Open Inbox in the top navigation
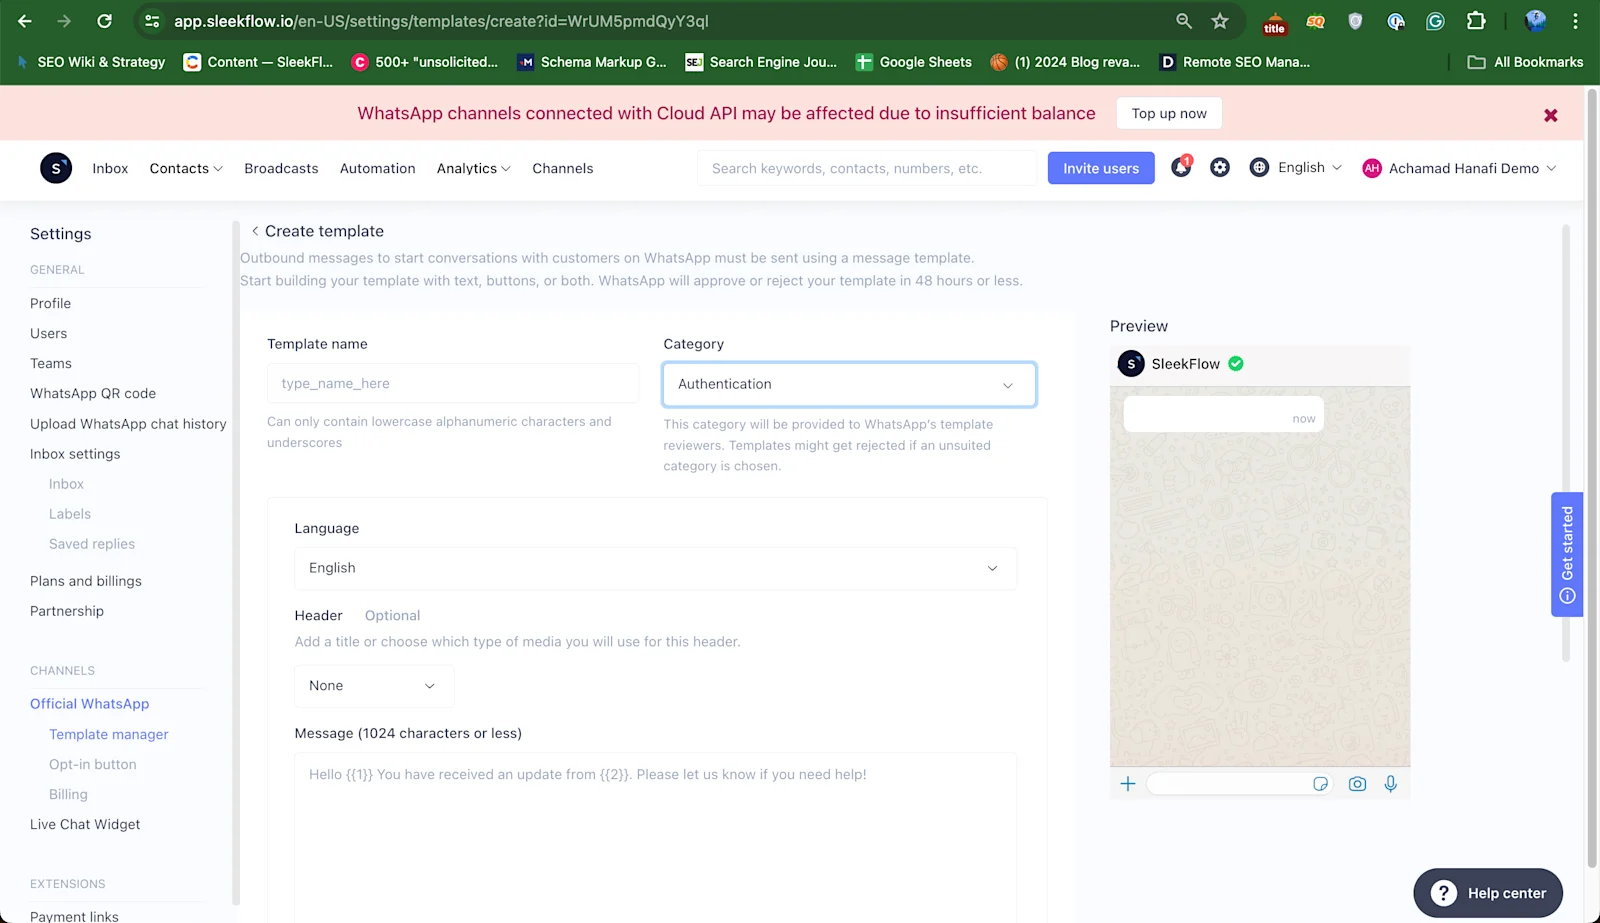1600x923 pixels. (x=110, y=168)
